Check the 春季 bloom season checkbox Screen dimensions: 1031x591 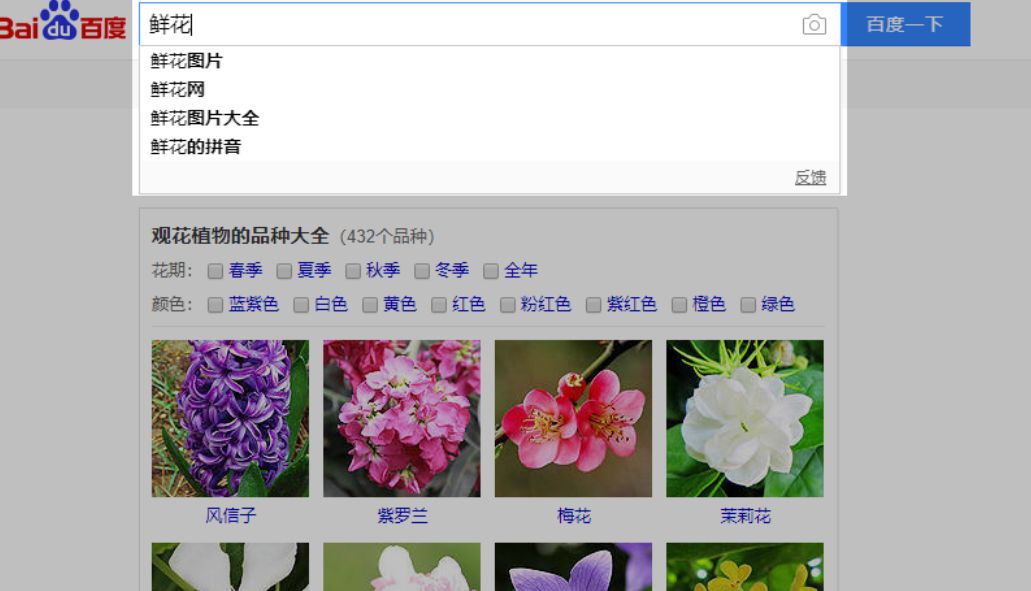(x=215, y=271)
